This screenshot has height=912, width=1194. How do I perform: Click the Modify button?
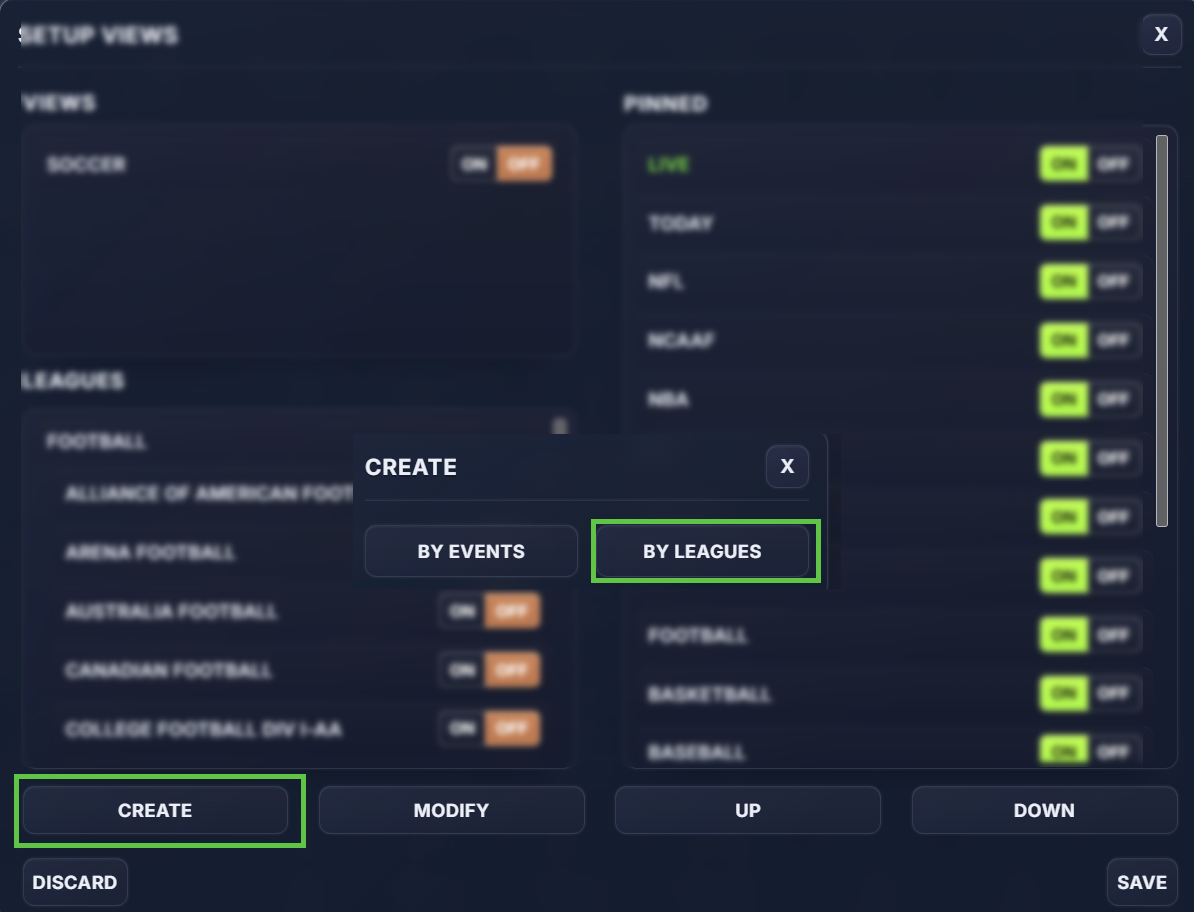452,810
